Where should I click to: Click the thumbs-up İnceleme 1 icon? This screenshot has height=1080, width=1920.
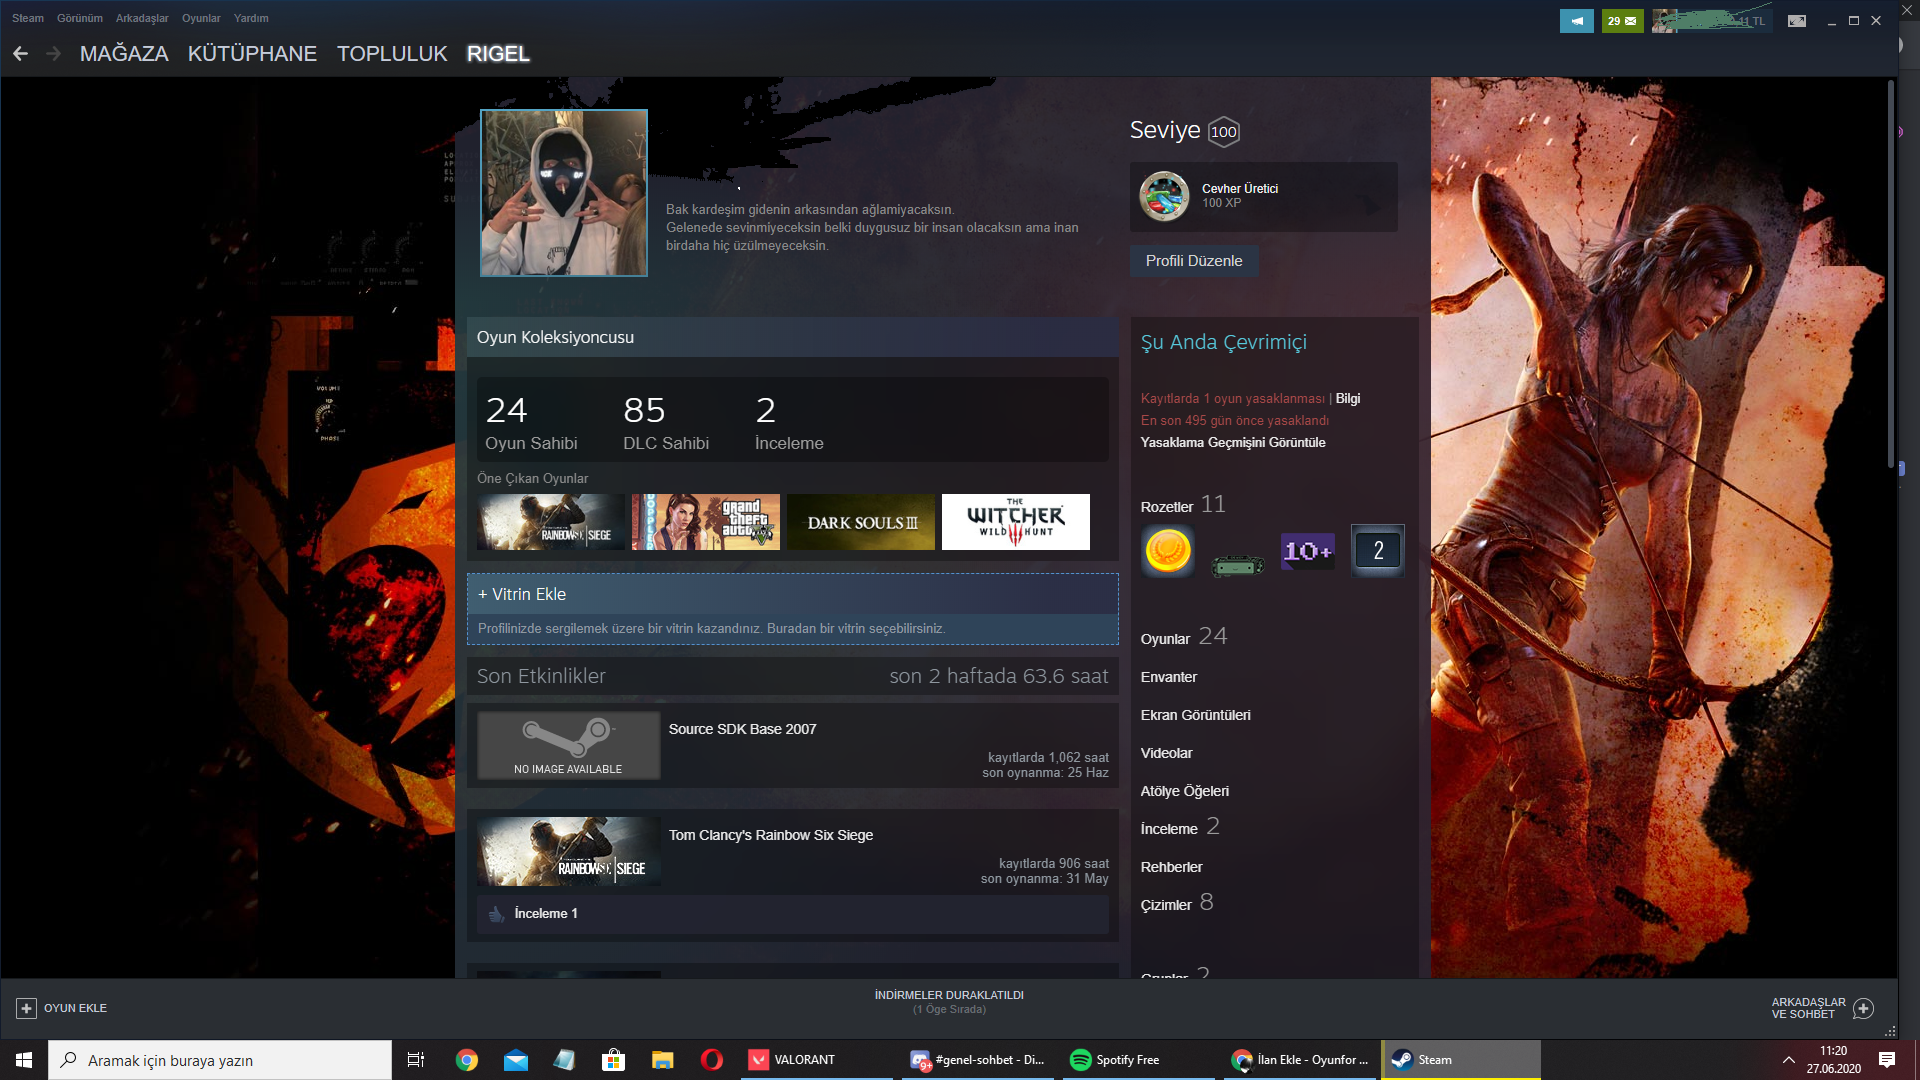[497, 913]
